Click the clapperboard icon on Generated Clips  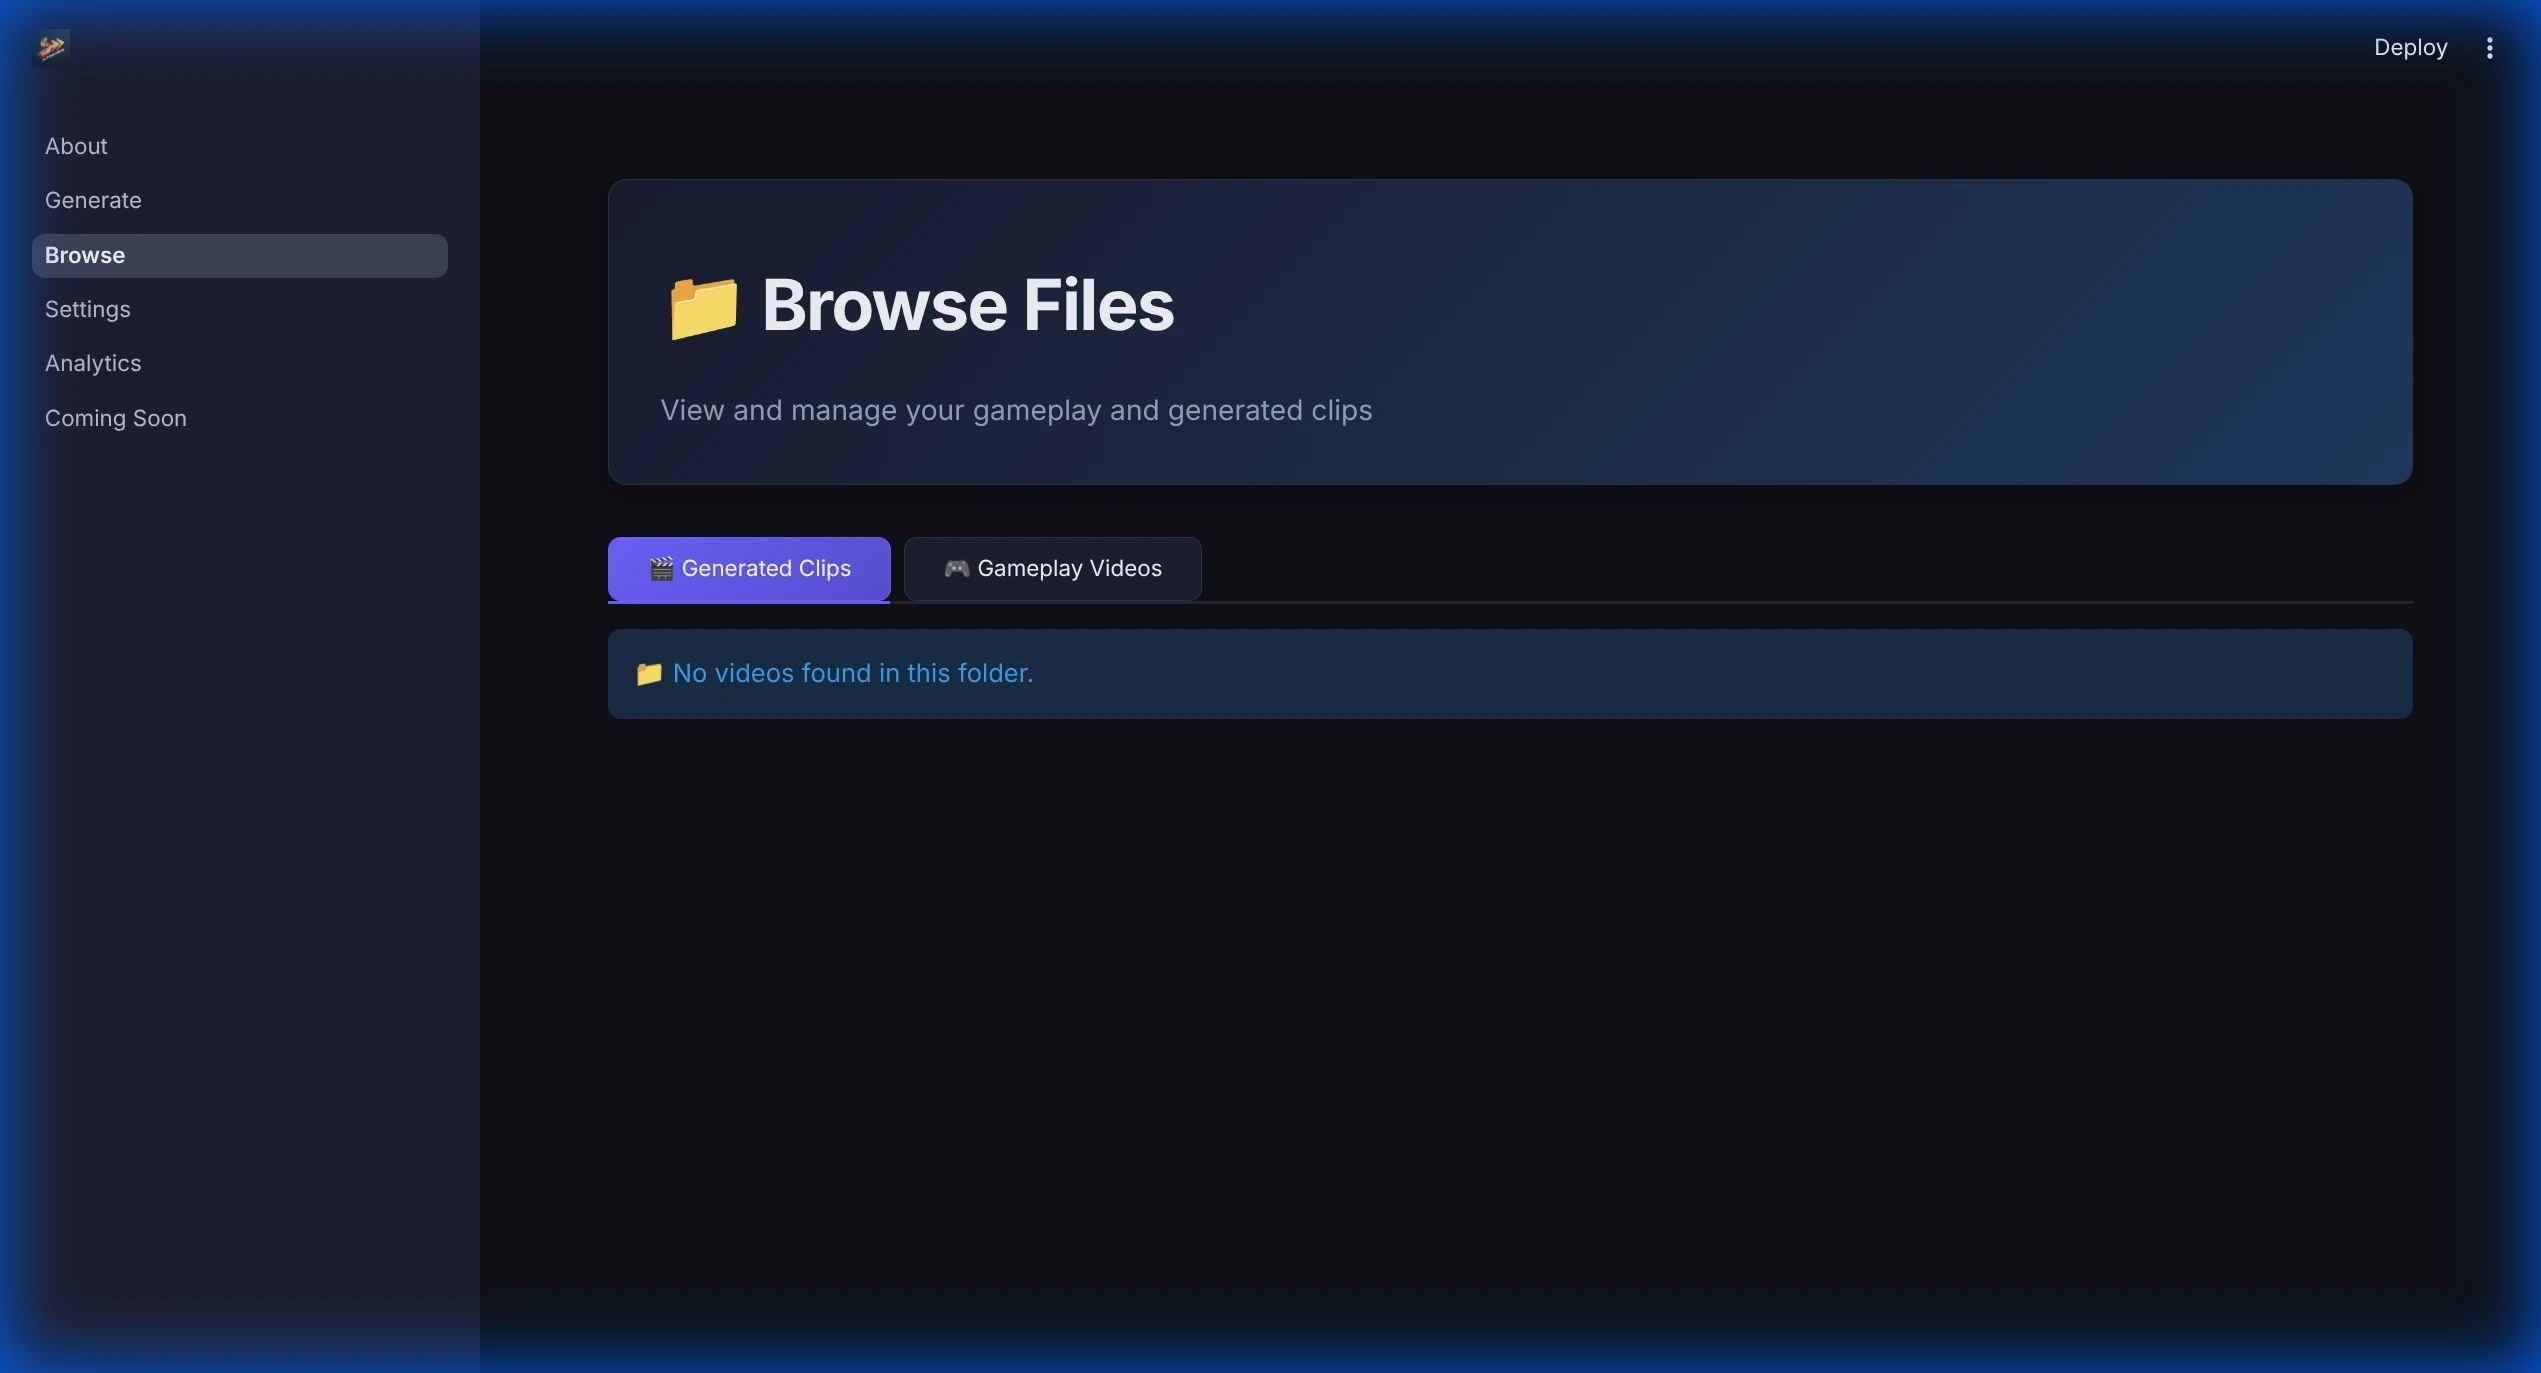(x=661, y=569)
